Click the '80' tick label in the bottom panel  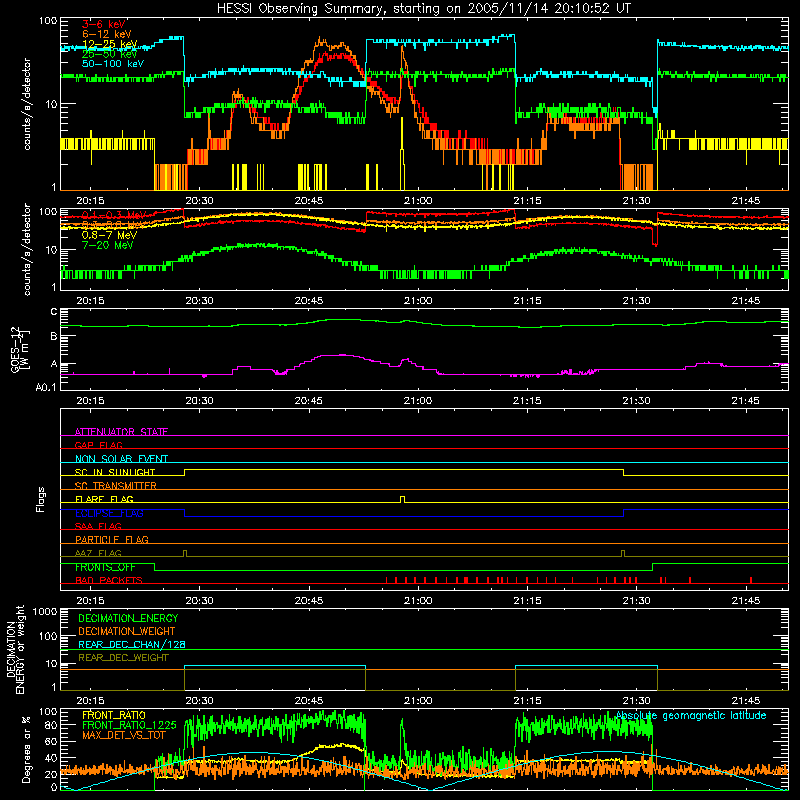[x=51, y=724]
